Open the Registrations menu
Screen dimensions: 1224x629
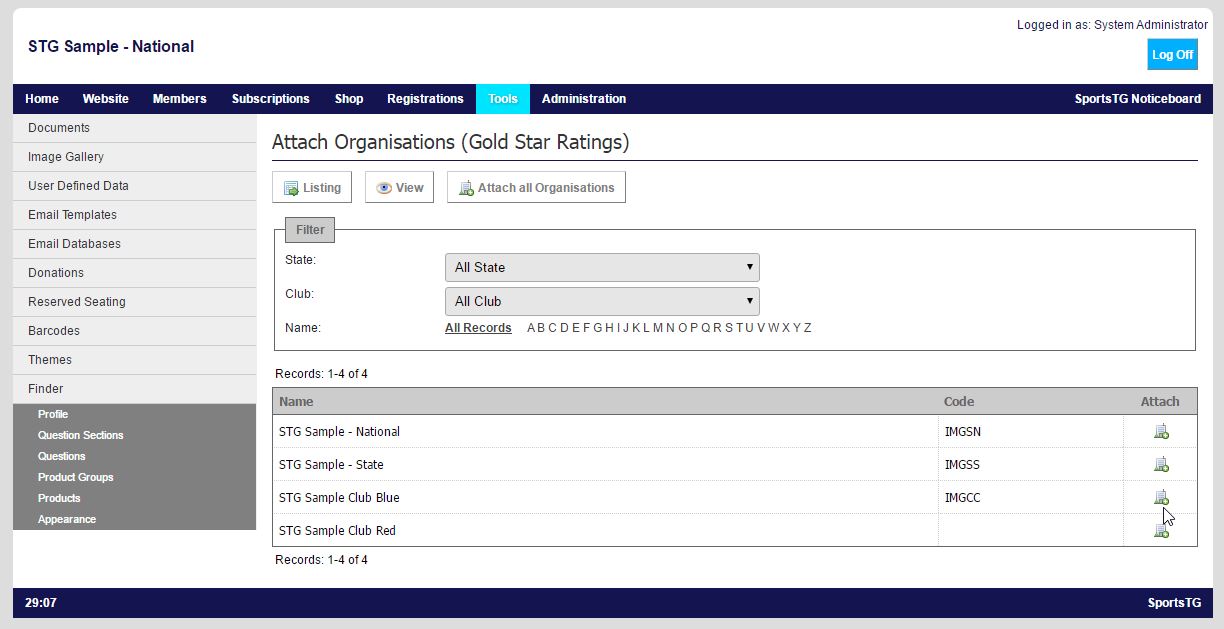425,99
